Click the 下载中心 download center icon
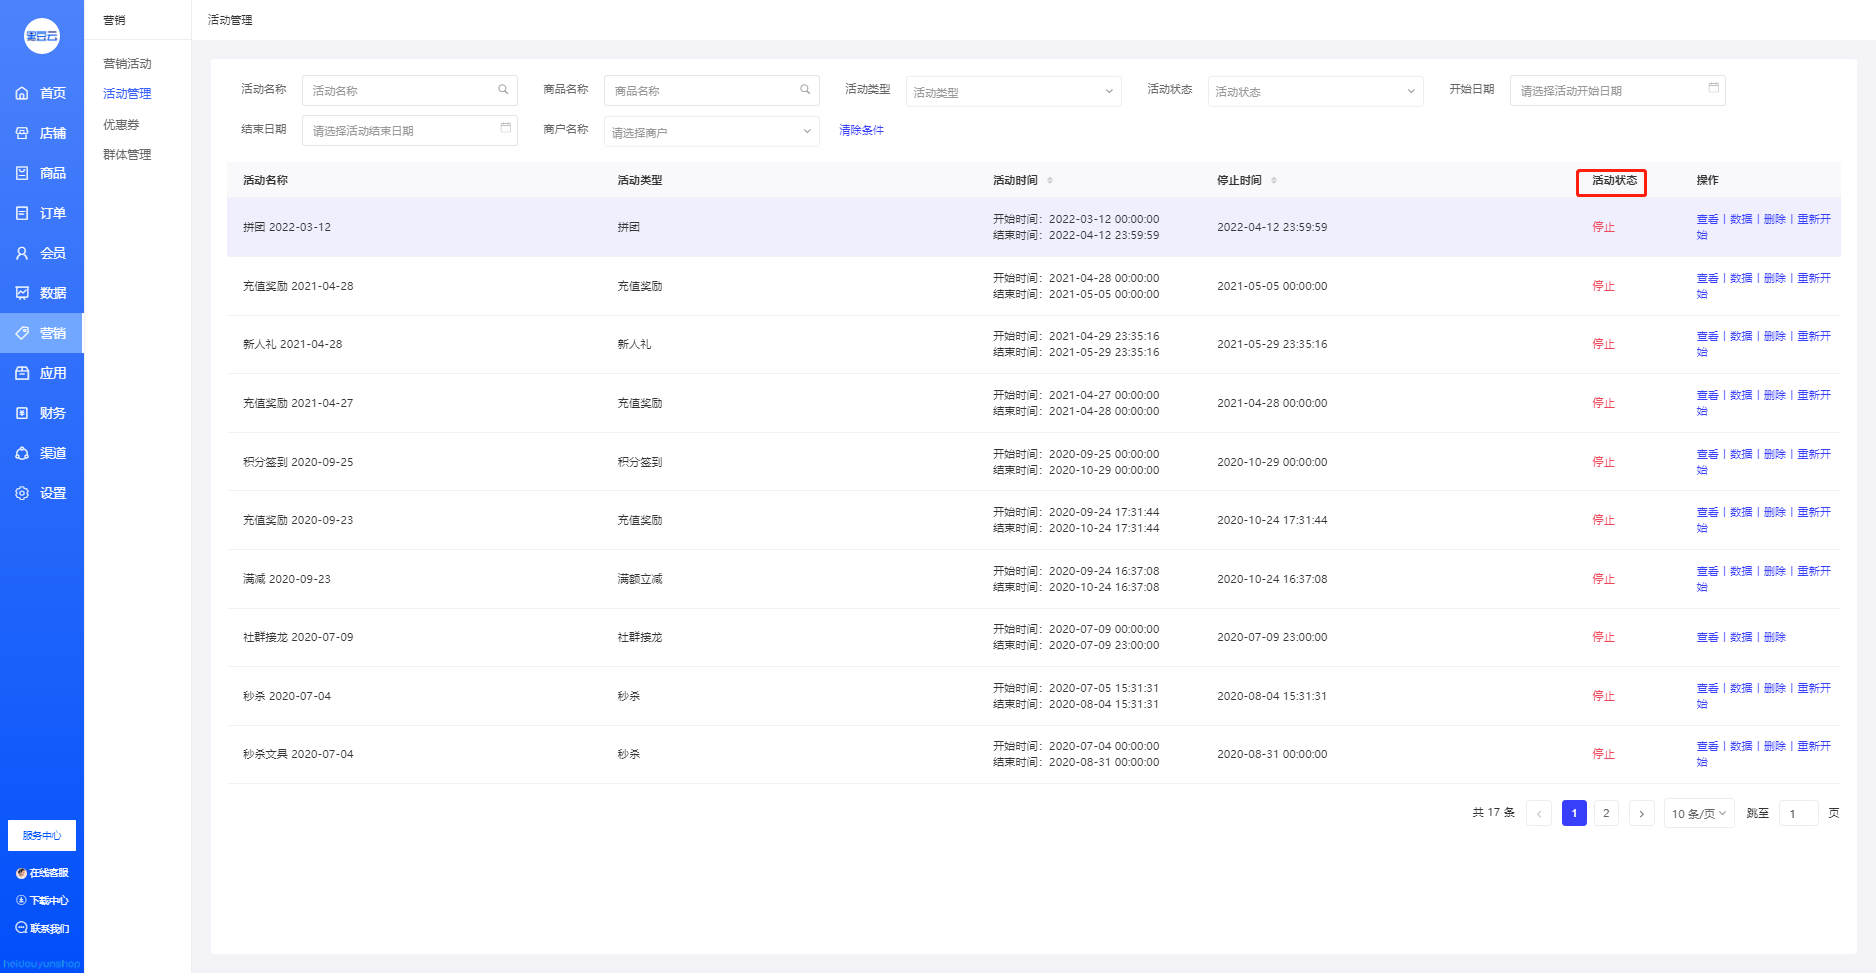The width and height of the screenshot is (1876, 973). 21,900
